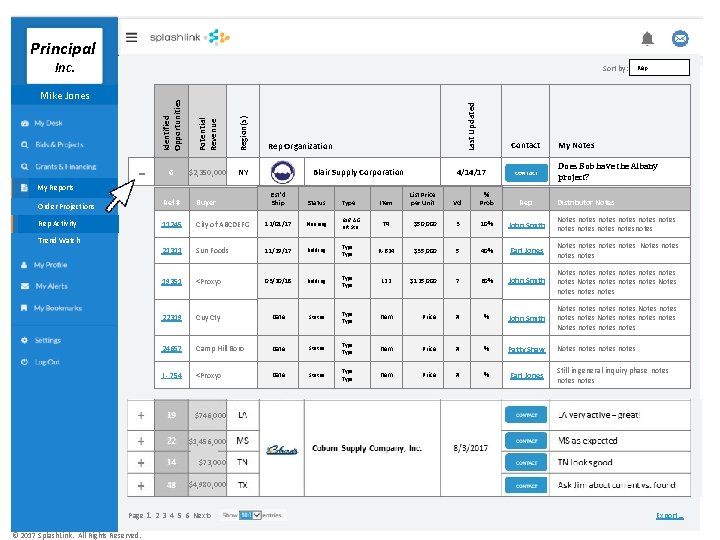Image resolution: width=720 pixels, height=540 pixels.
Task: Click the splashlink logo
Action: tap(190, 37)
